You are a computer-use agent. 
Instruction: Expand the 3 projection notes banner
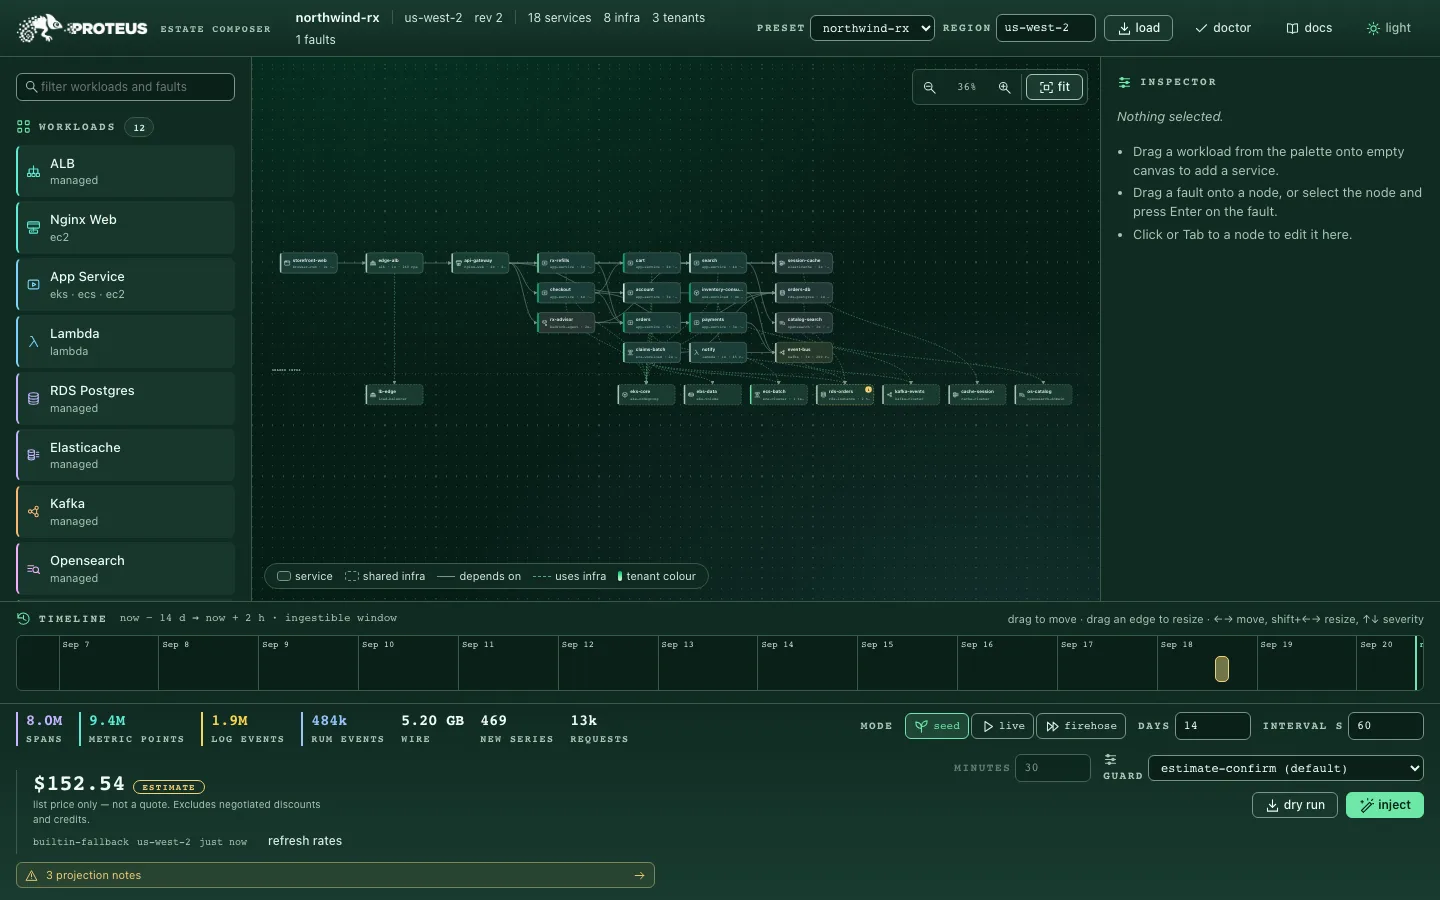[335, 875]
